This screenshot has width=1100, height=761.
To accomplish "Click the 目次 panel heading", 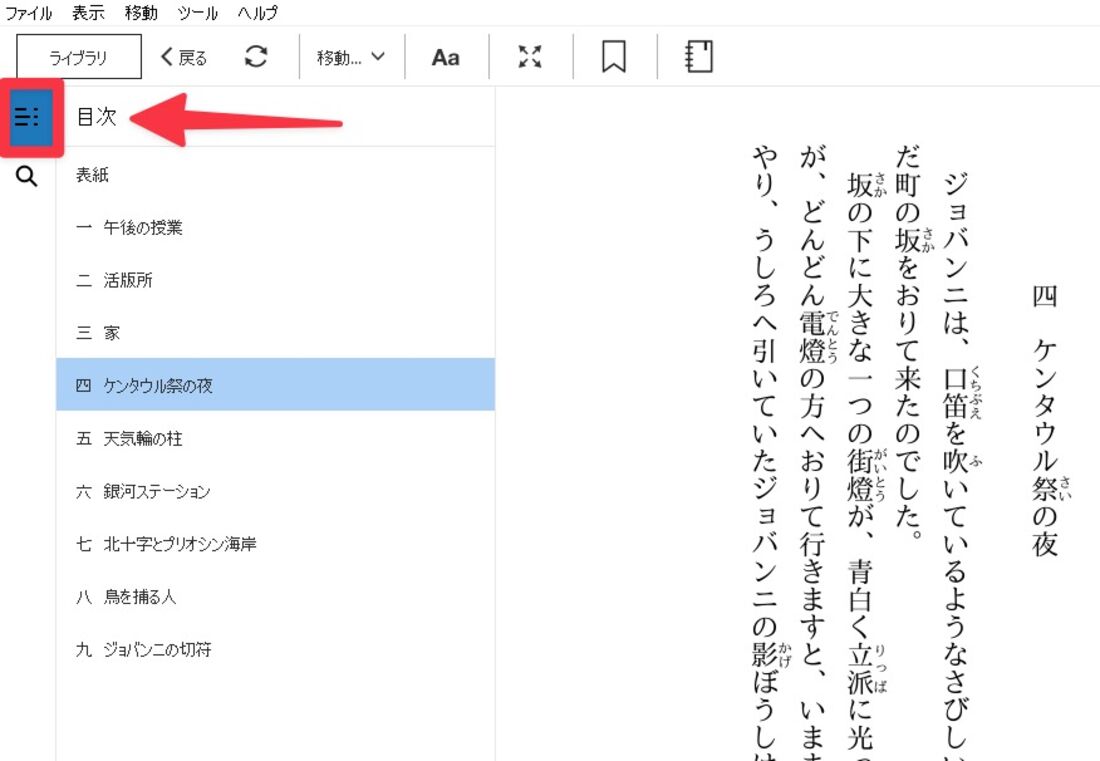I will click(96, 116).
